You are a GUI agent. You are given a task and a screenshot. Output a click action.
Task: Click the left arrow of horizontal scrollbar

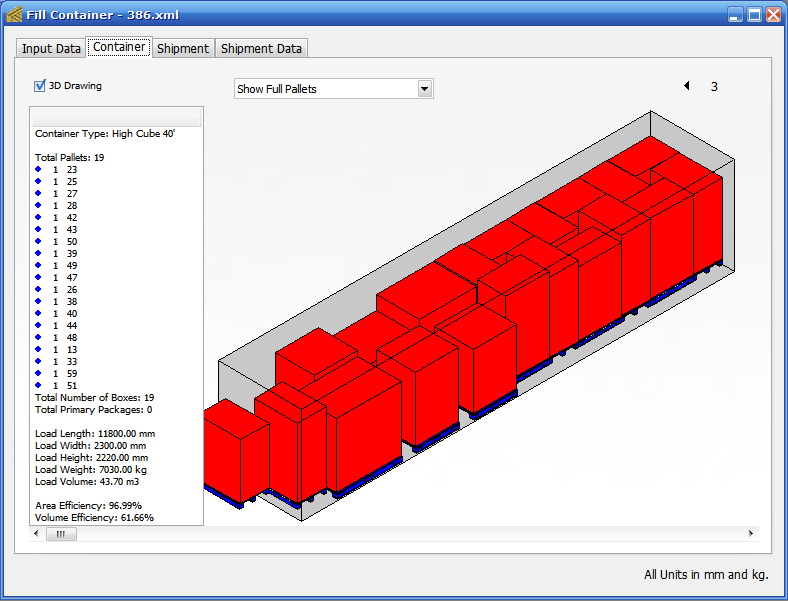coord(36,534)
